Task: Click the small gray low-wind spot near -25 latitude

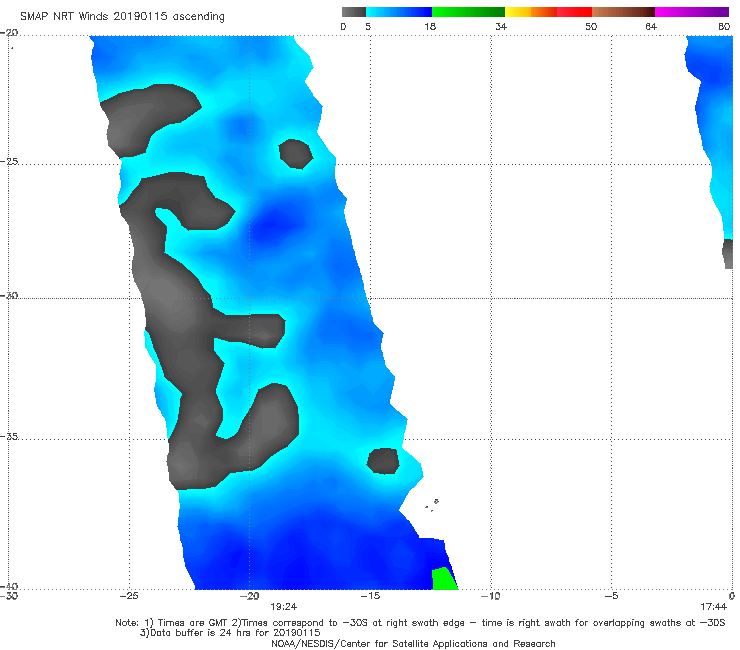Action: click(296, 154)
